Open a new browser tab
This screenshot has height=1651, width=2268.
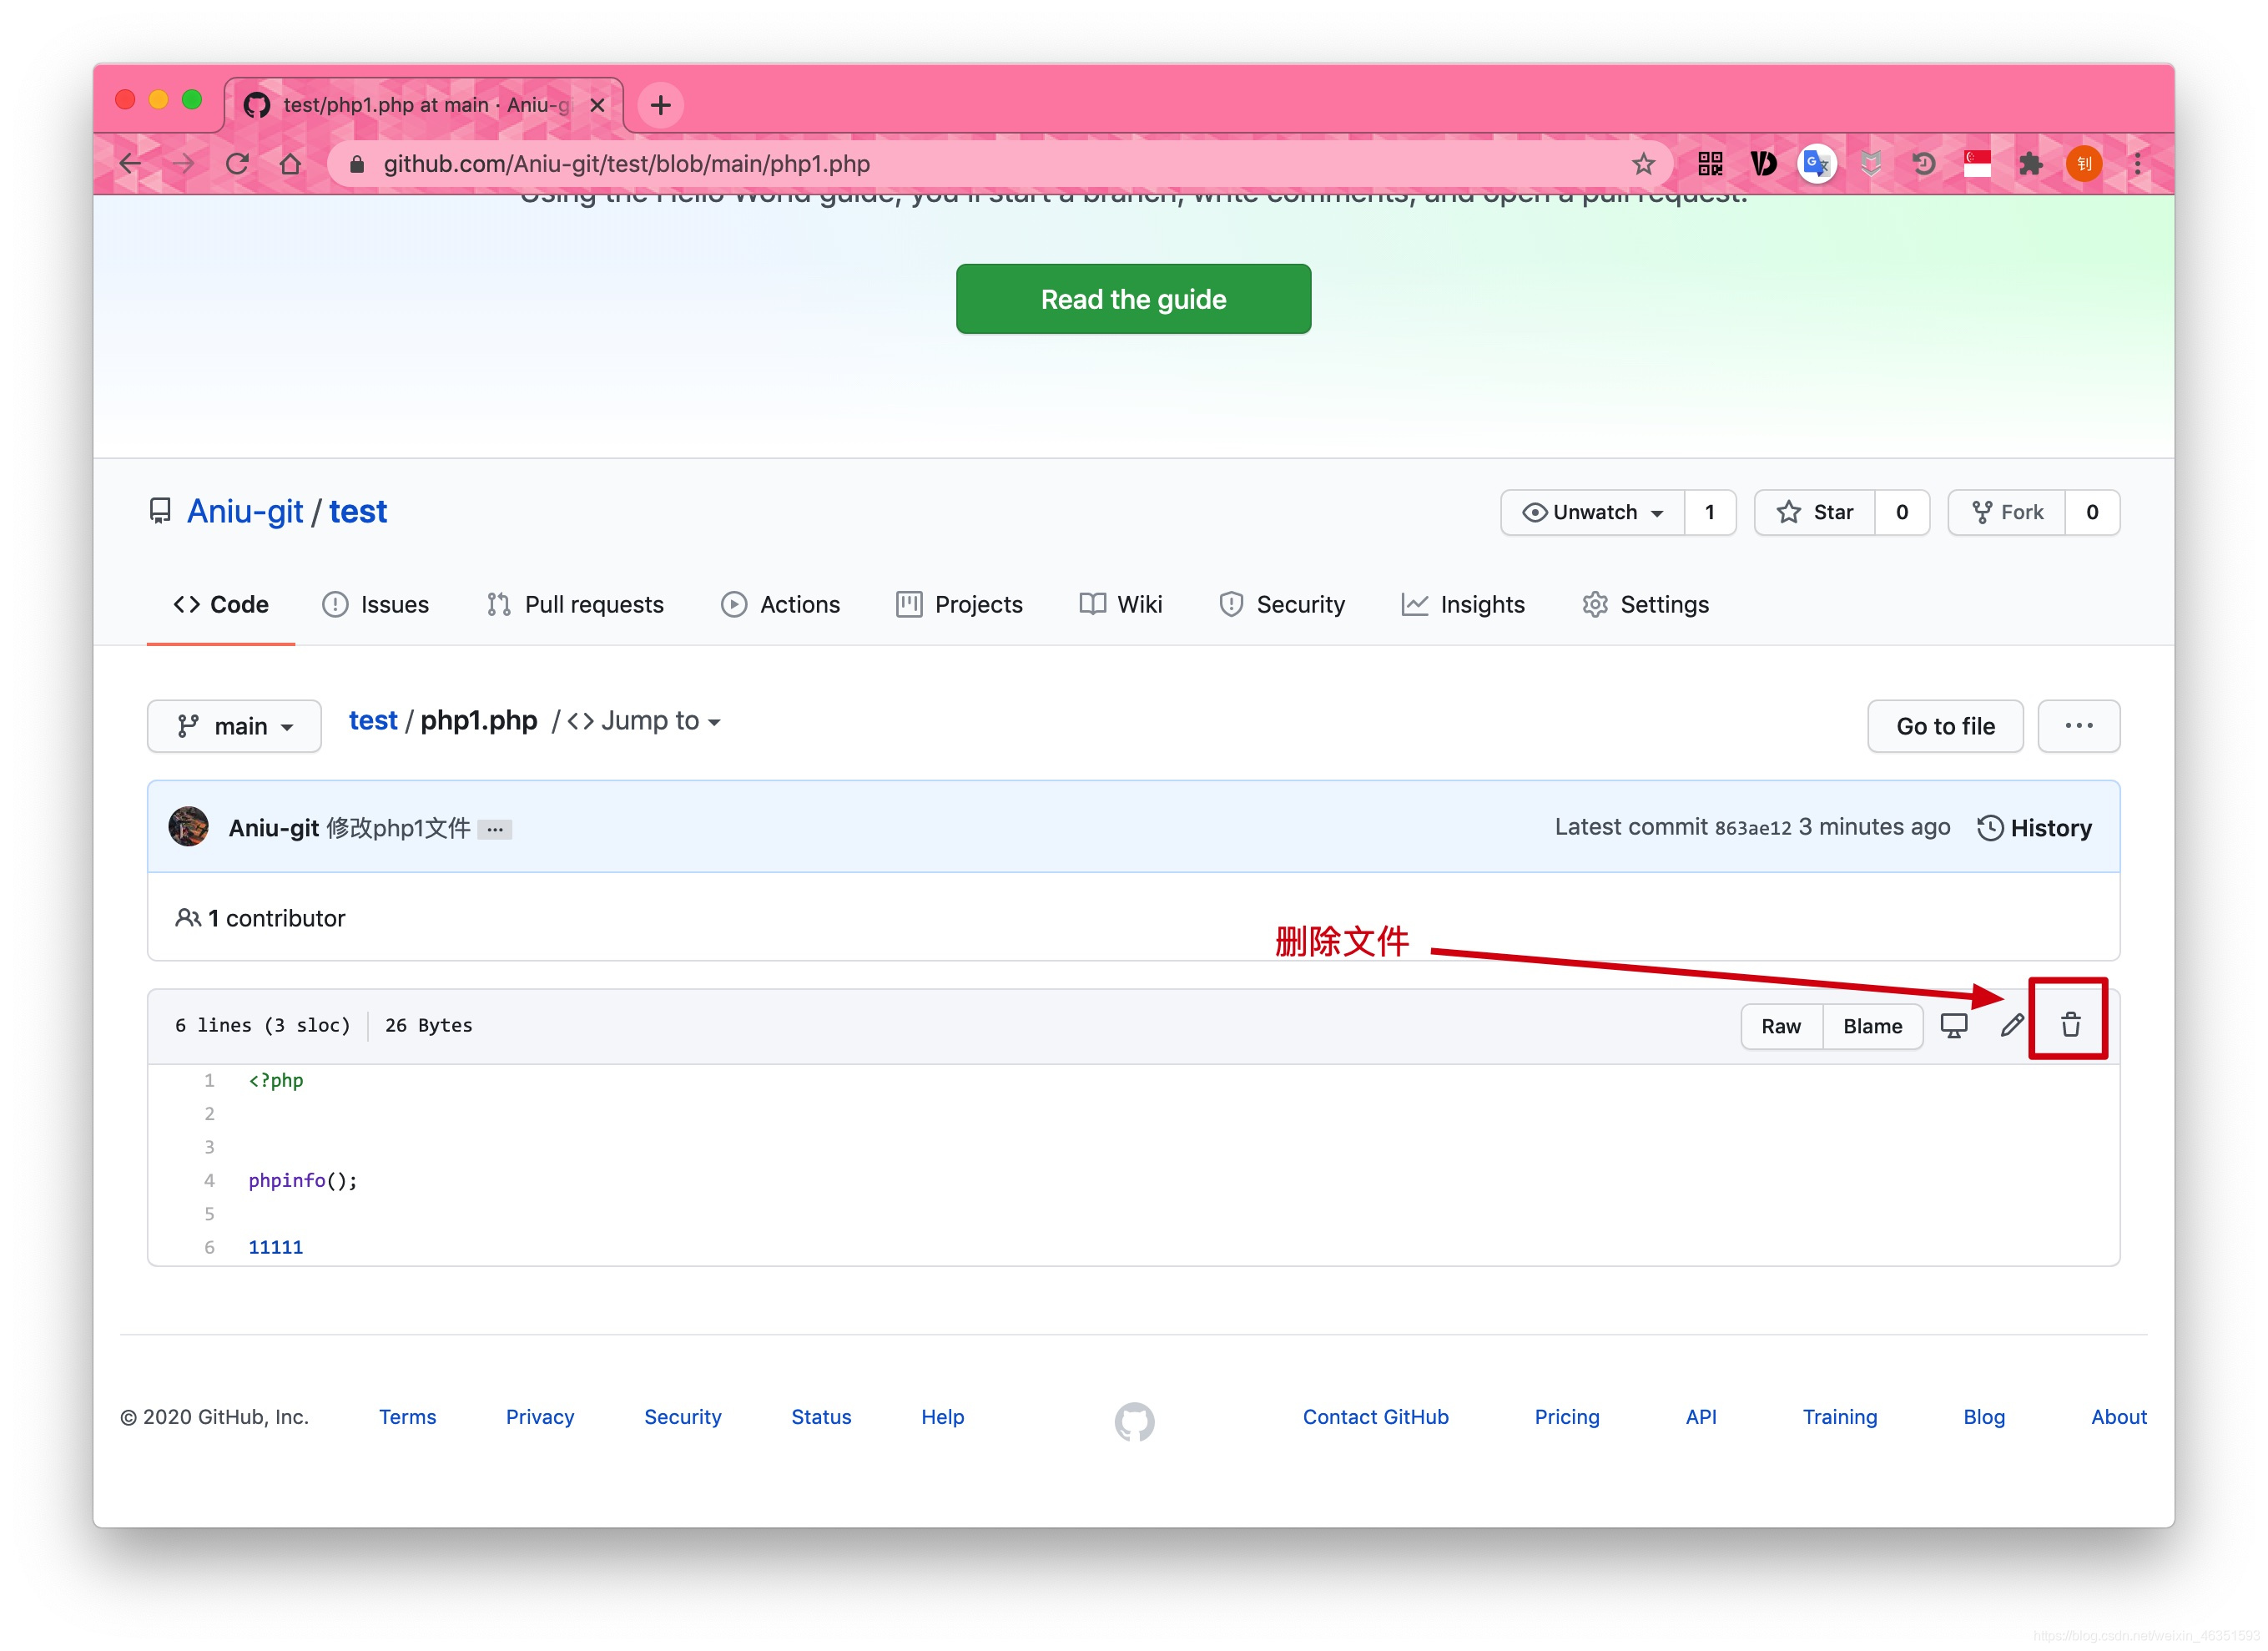click(x=660, y=105)
